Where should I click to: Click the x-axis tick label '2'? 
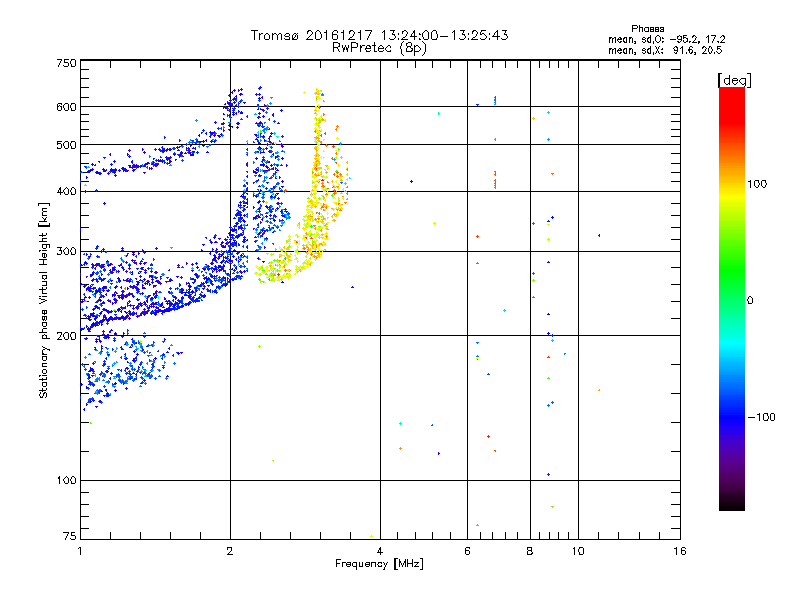(x=230, y=551)
